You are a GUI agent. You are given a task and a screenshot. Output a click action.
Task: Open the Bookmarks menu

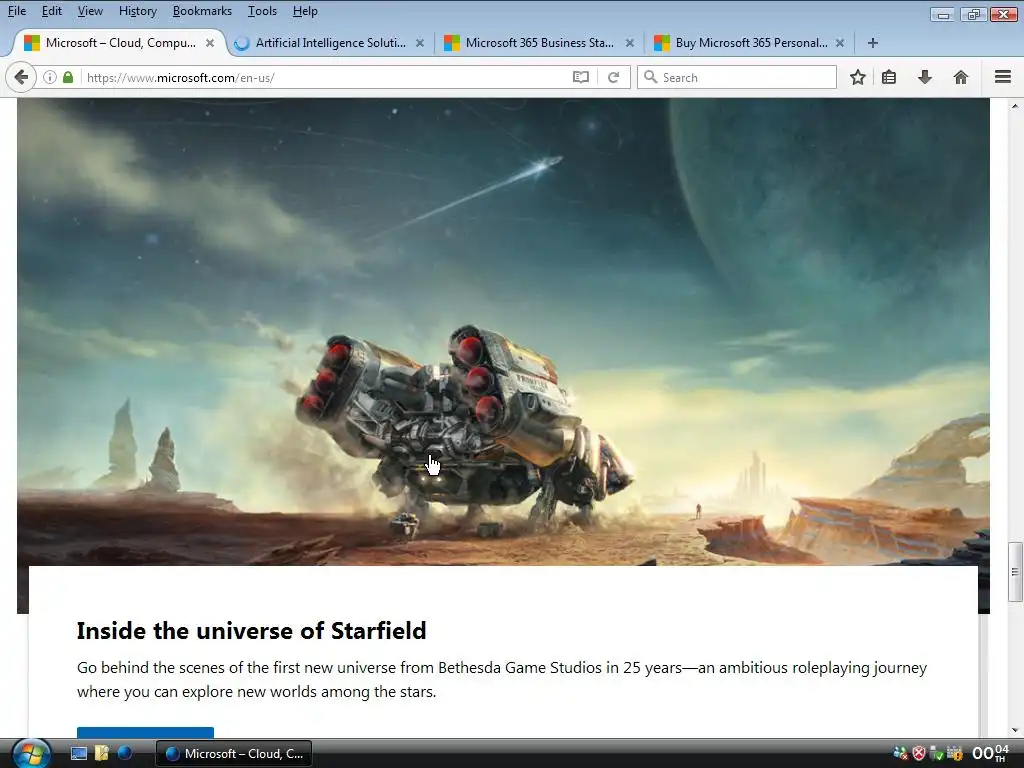[202, 11]
